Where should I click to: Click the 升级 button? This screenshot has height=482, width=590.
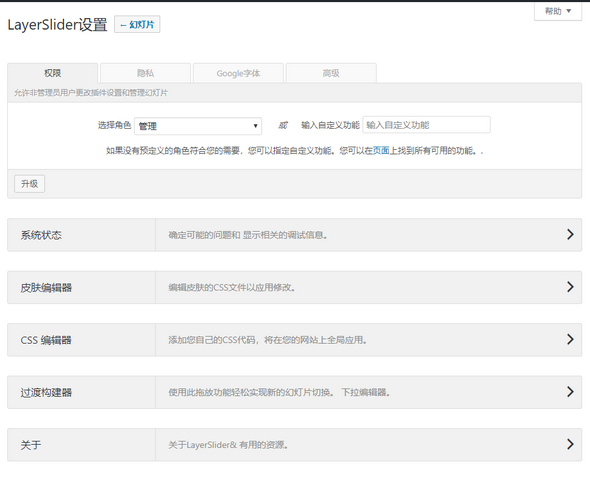(x=29, y=184)
